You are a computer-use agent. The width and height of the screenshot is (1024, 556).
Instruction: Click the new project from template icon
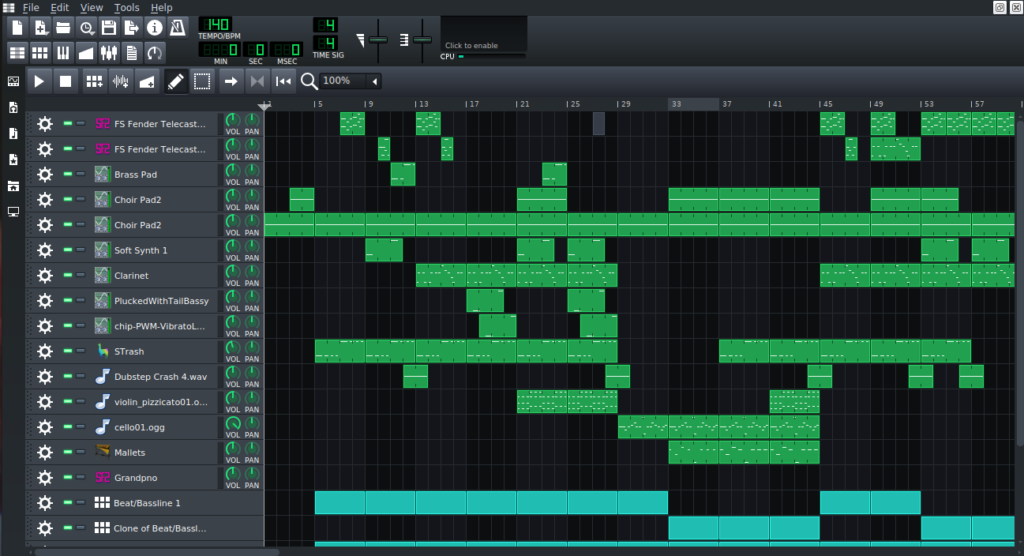[x=40, y=27]
